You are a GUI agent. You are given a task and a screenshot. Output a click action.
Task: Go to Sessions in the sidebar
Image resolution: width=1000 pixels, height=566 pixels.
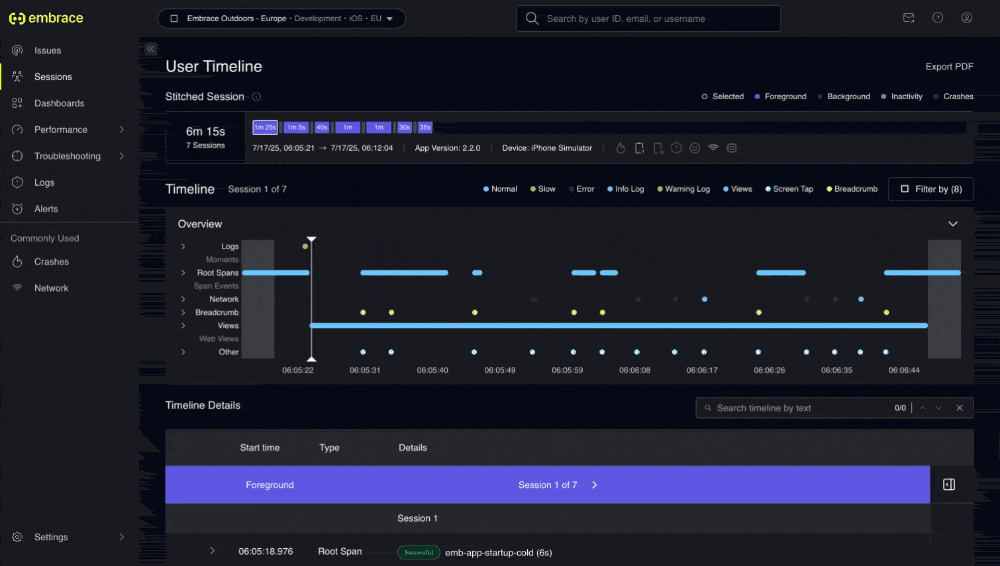pos(53,77)
